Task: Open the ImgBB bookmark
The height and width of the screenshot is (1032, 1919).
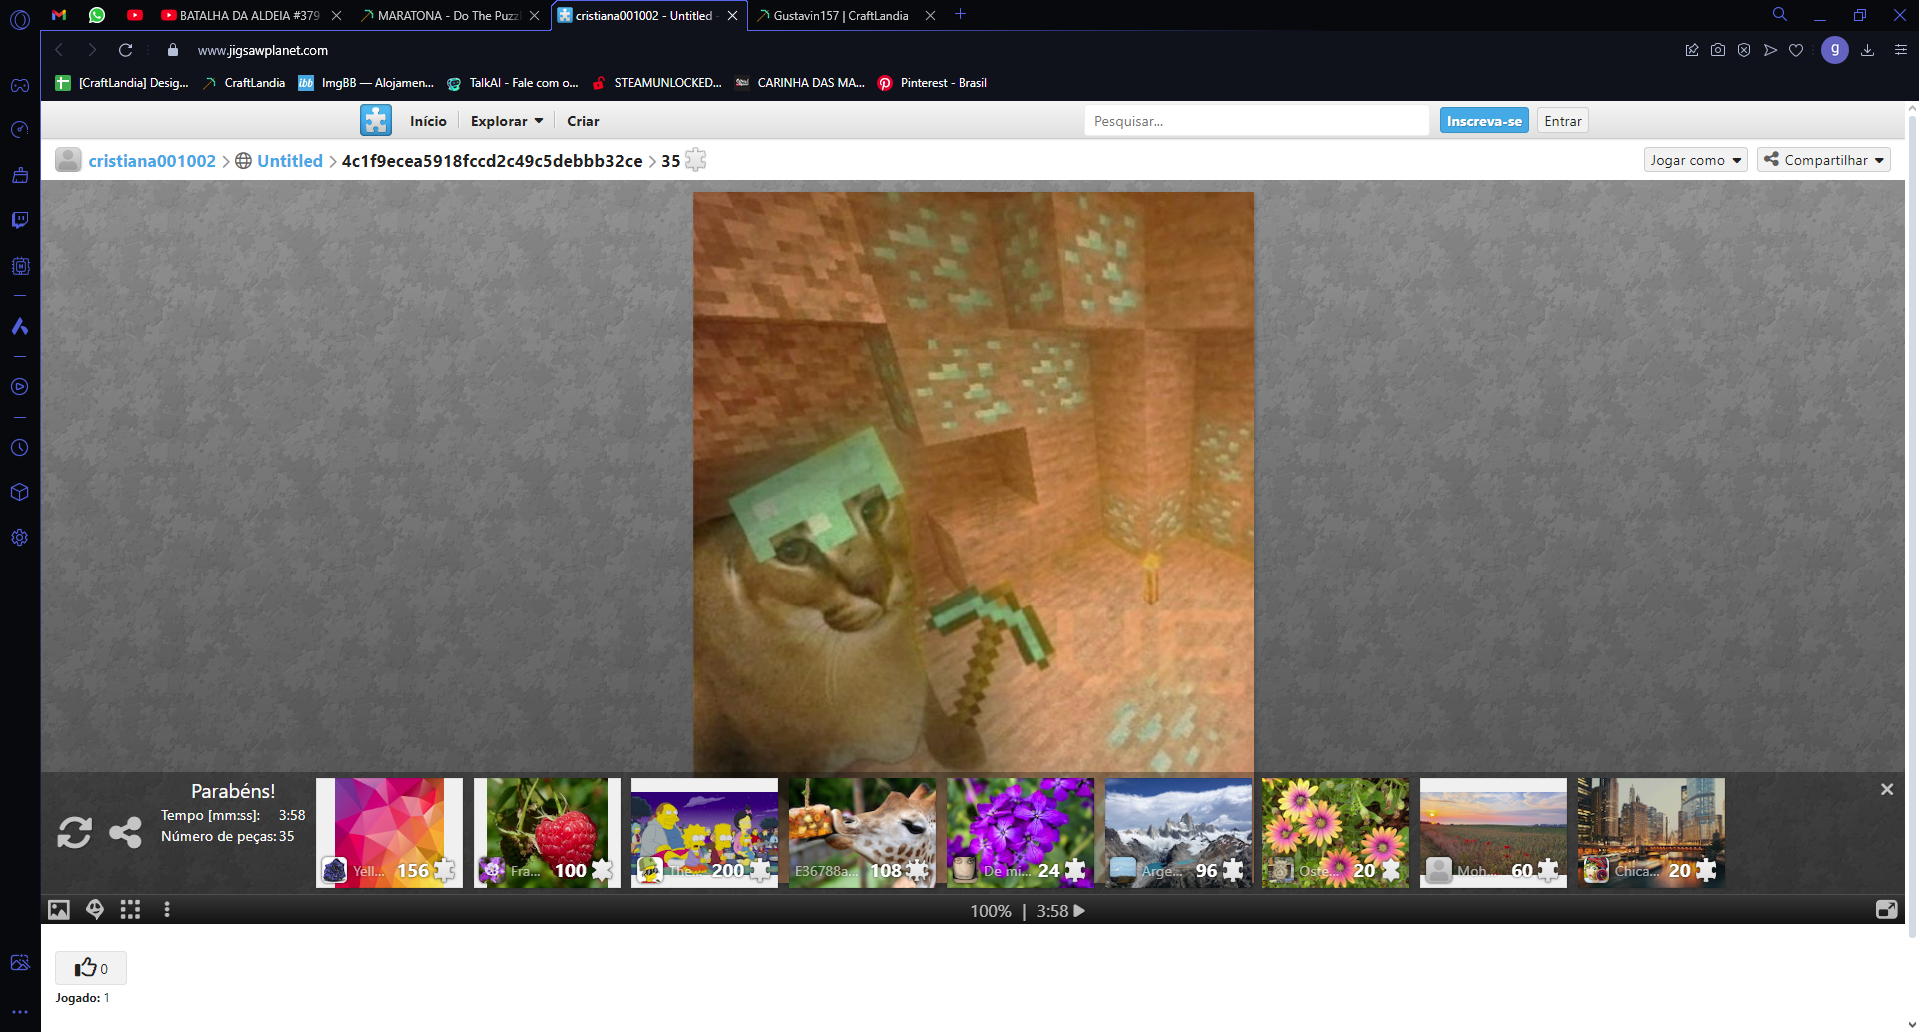Action: pyautogui.click(x=366, y=83)
